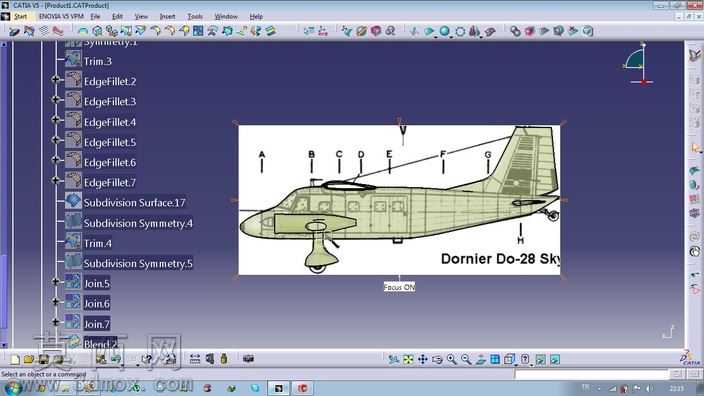
Task: Open the Insert menu
Action: tap(167, 16)
